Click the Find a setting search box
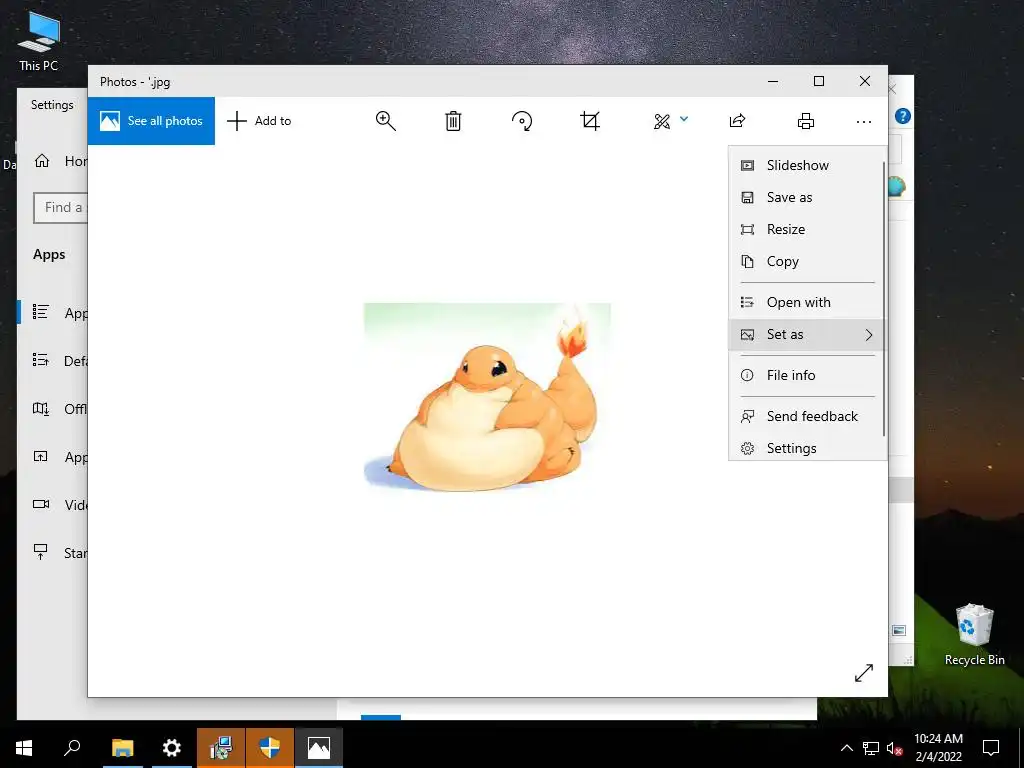Screen dimensions: 1024x768 [x=61, y=208]
